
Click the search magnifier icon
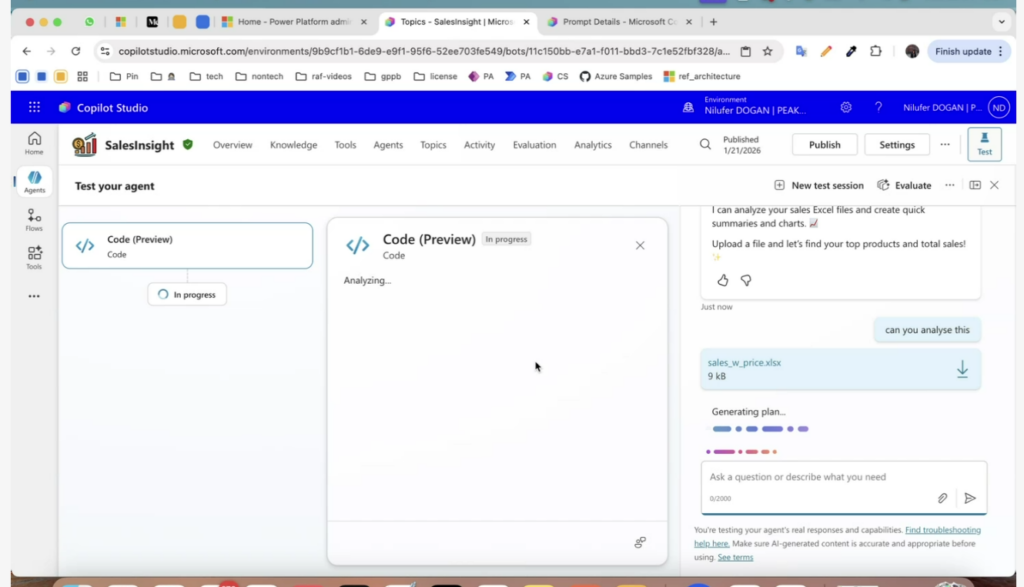[705, 145]
